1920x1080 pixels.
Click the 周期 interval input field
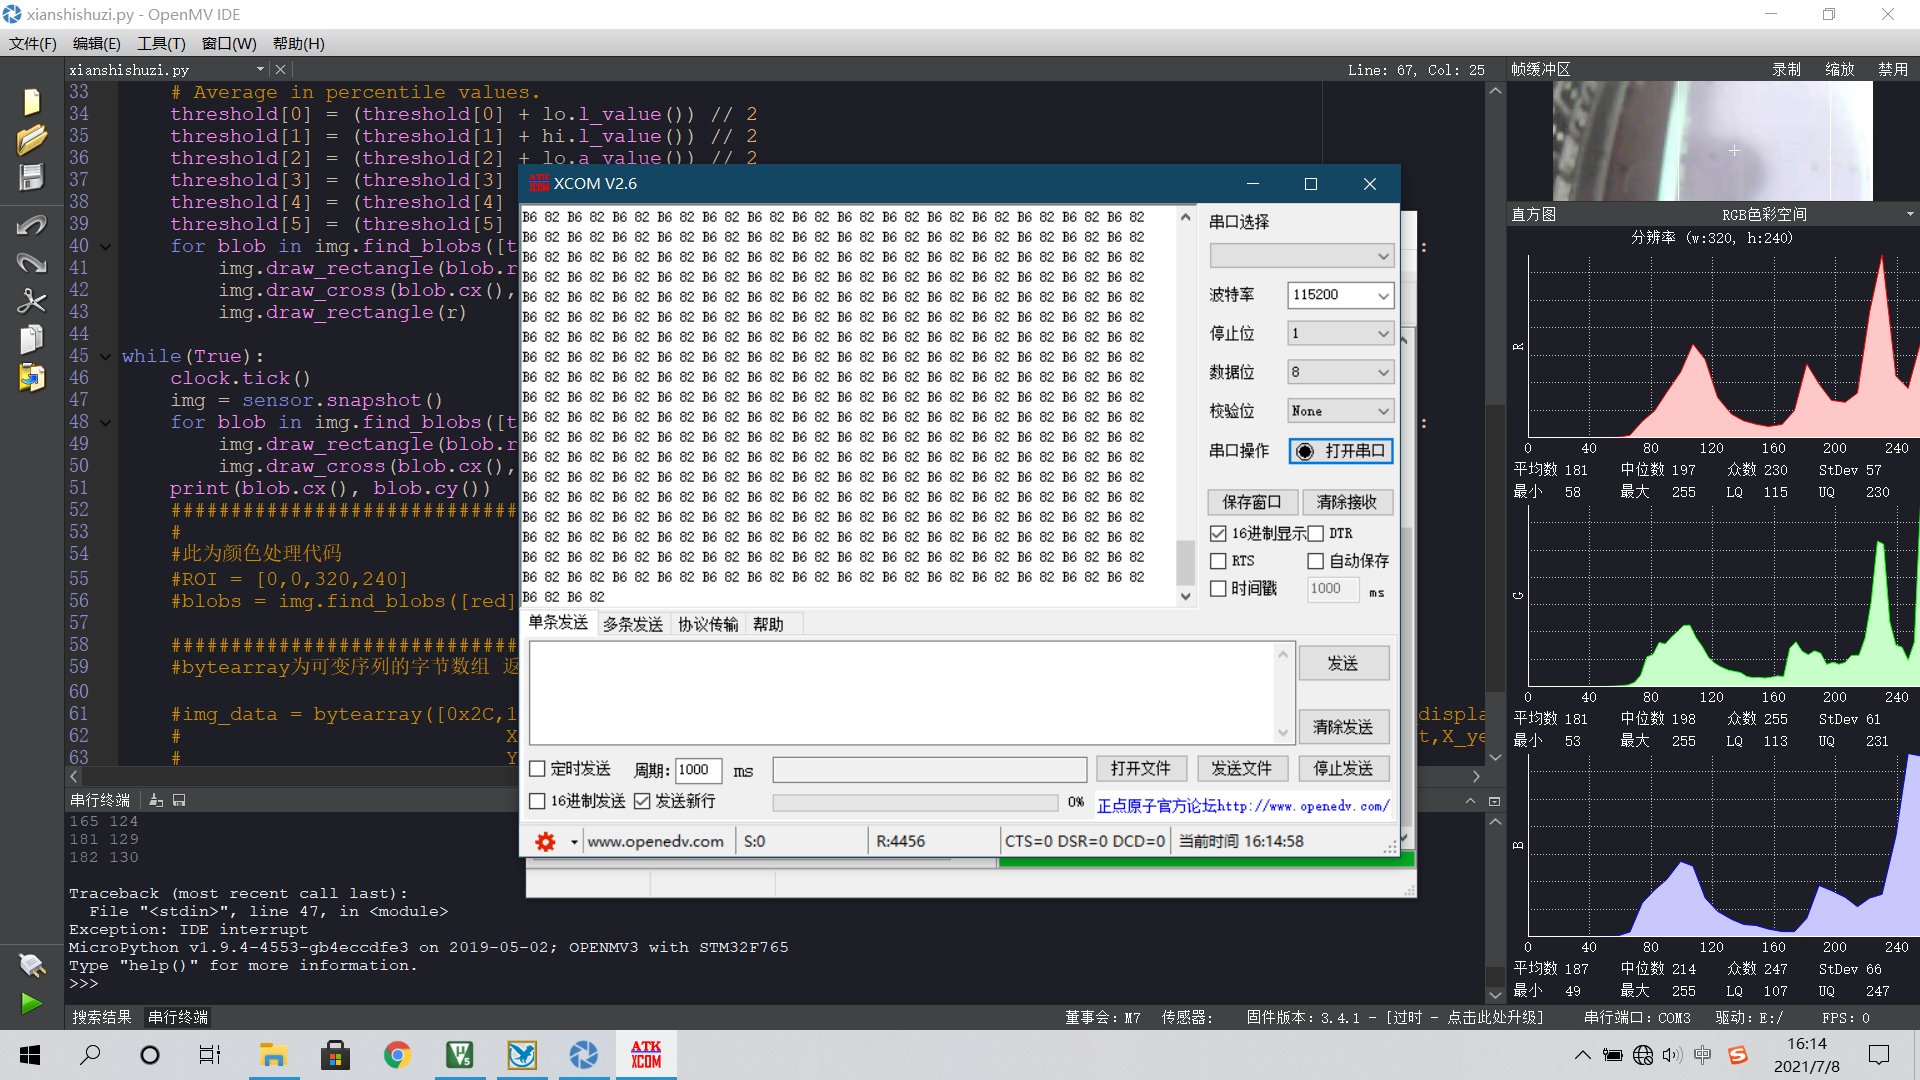pyautogui.click(x=697, y=770)
